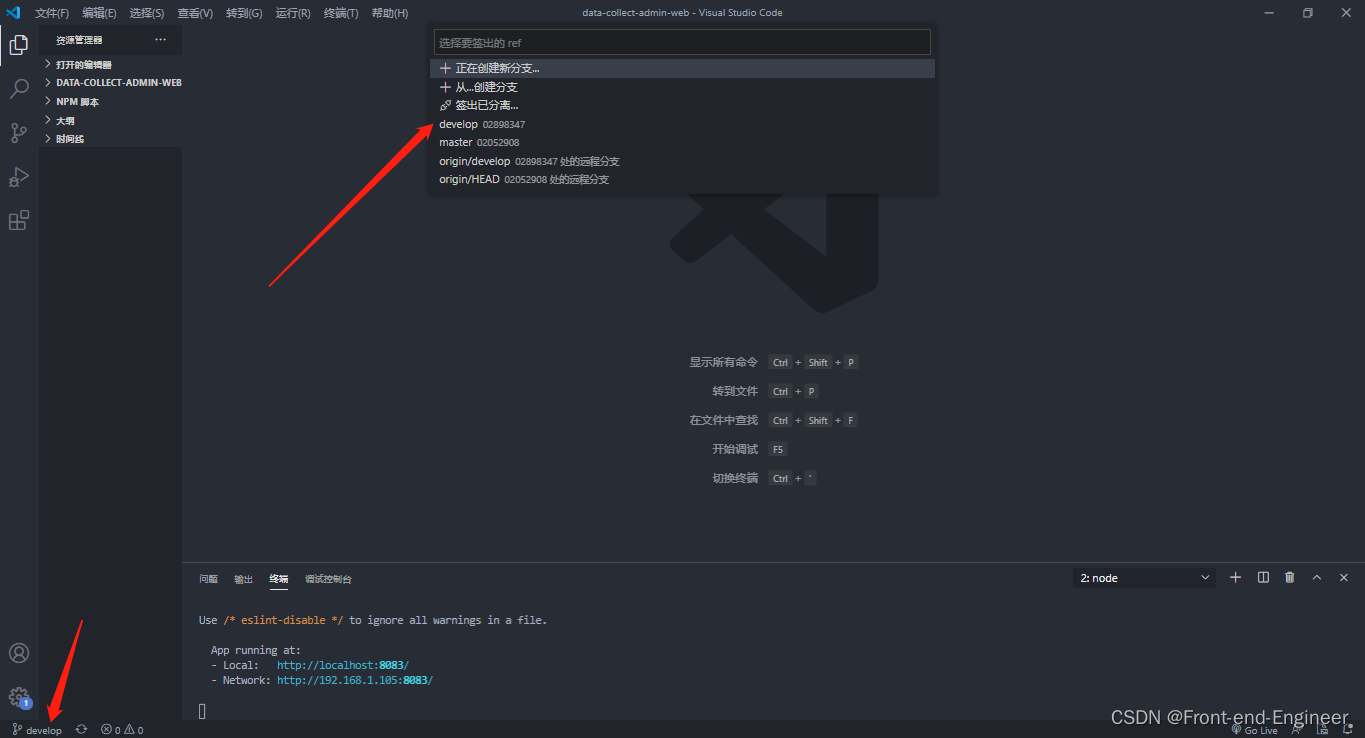Open the 192.168.1.105:8083 network link
This screenshot has height=738, width=1365.
pyautogui.click(x=355, y=680)
